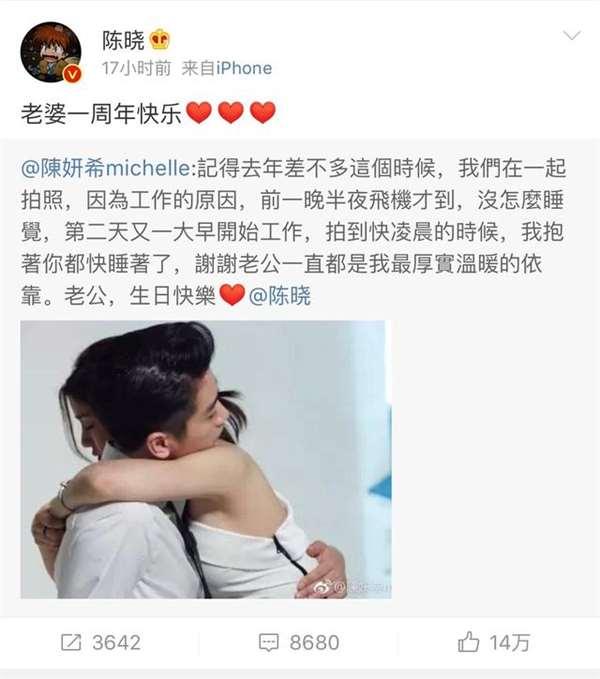Tap the thumbs-up like icon
Viewport: 600px width, 679px height.
pos(468,641)
